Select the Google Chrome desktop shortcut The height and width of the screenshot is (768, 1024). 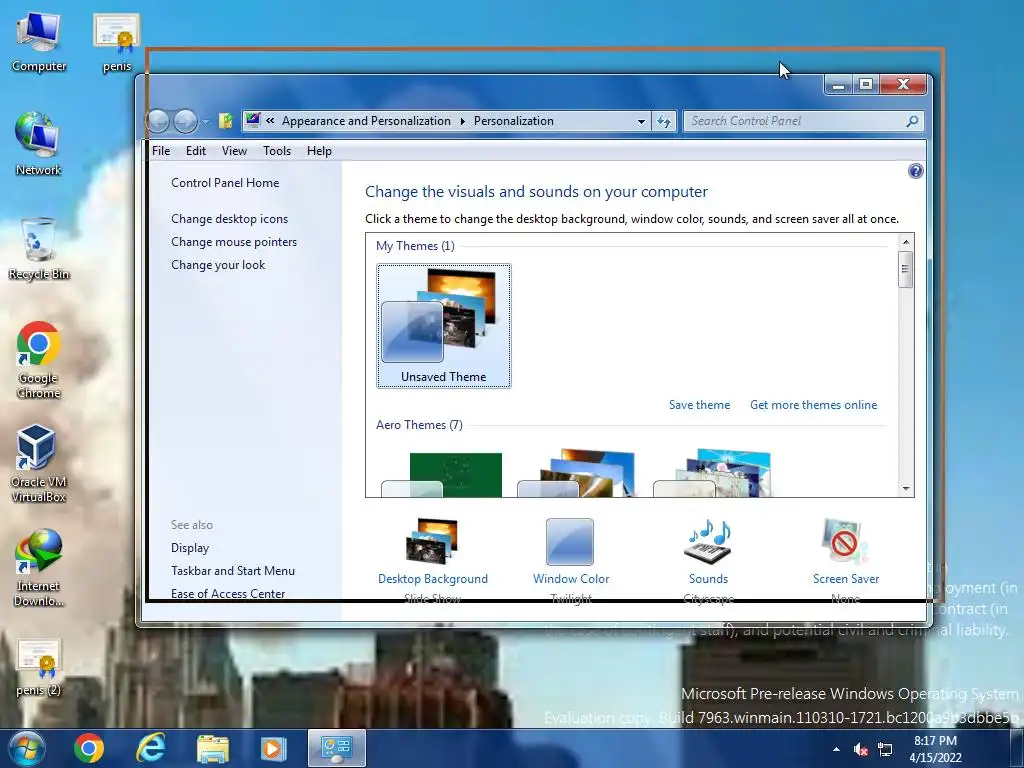point(39,359)
